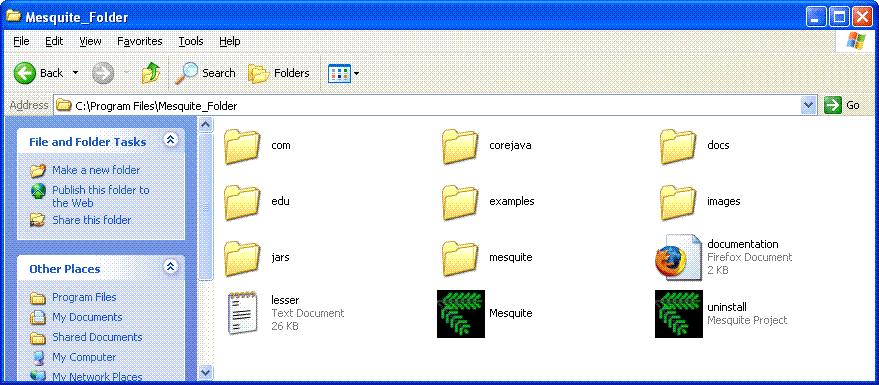Click the 'corejava' folder name

tap(510, 146)
